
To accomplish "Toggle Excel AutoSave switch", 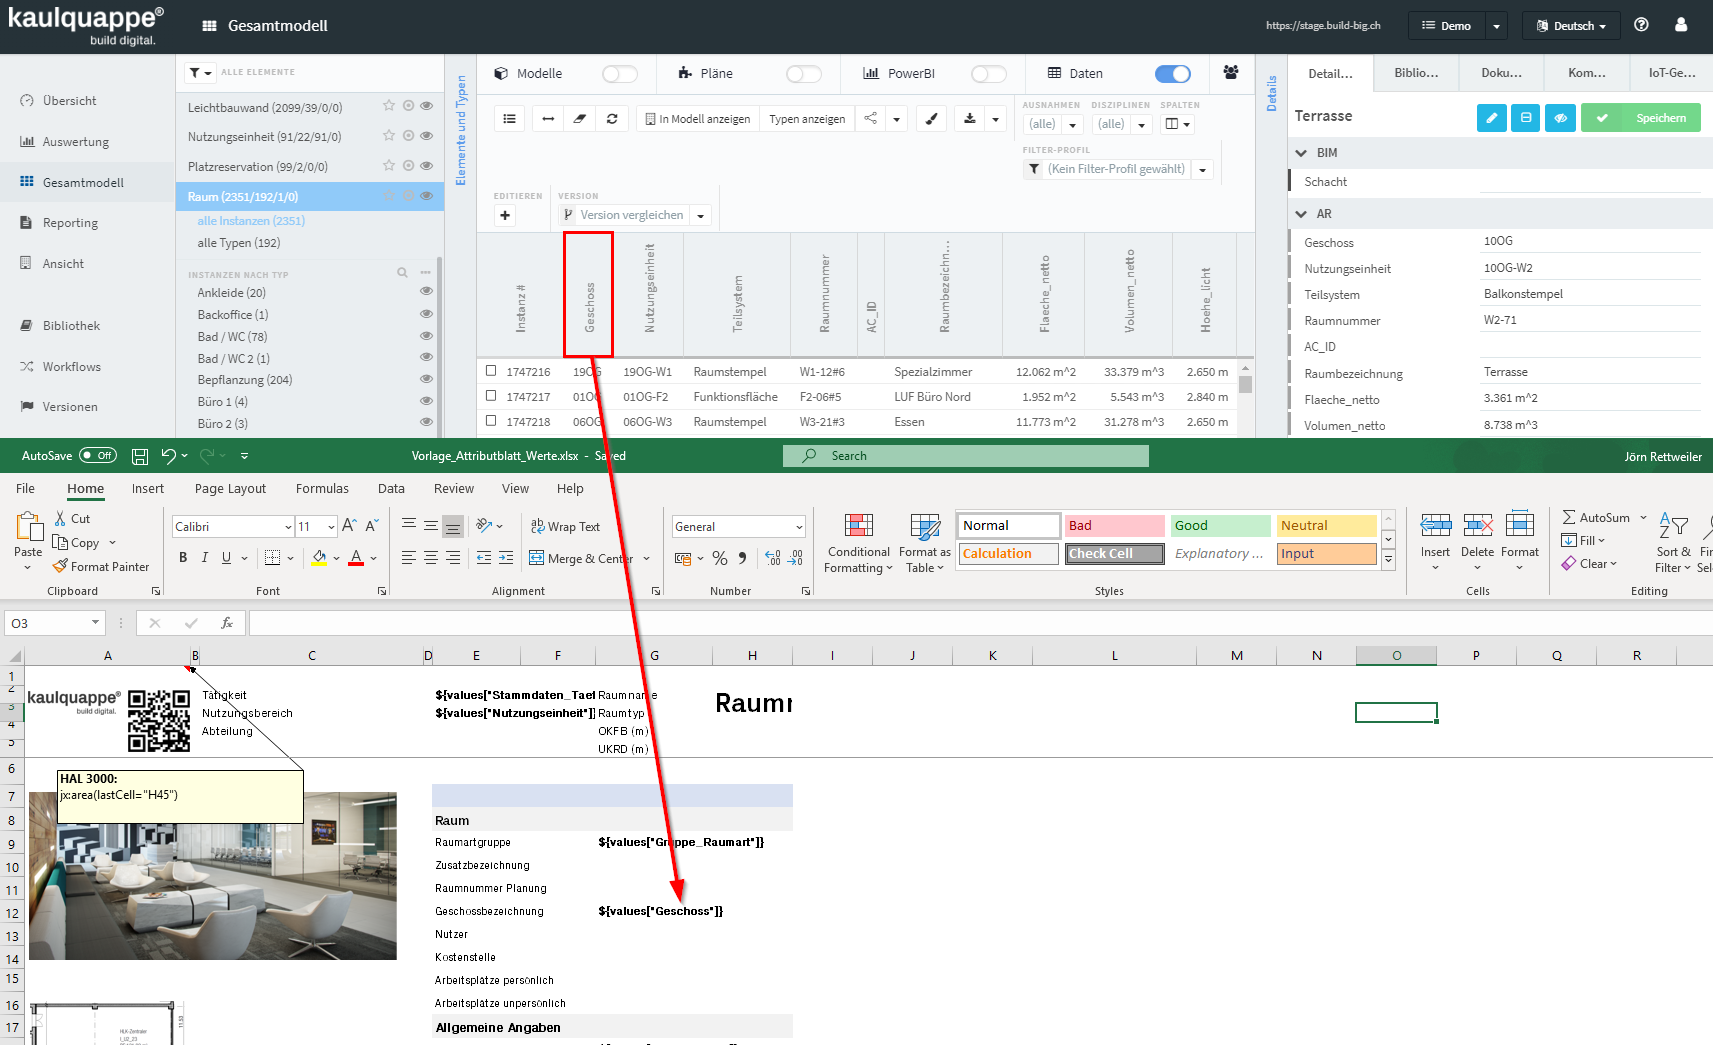I will click(x=98, y=456).
